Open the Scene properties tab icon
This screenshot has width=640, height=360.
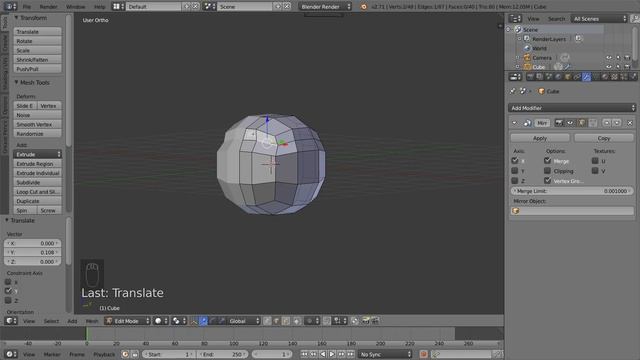point(549,76)
